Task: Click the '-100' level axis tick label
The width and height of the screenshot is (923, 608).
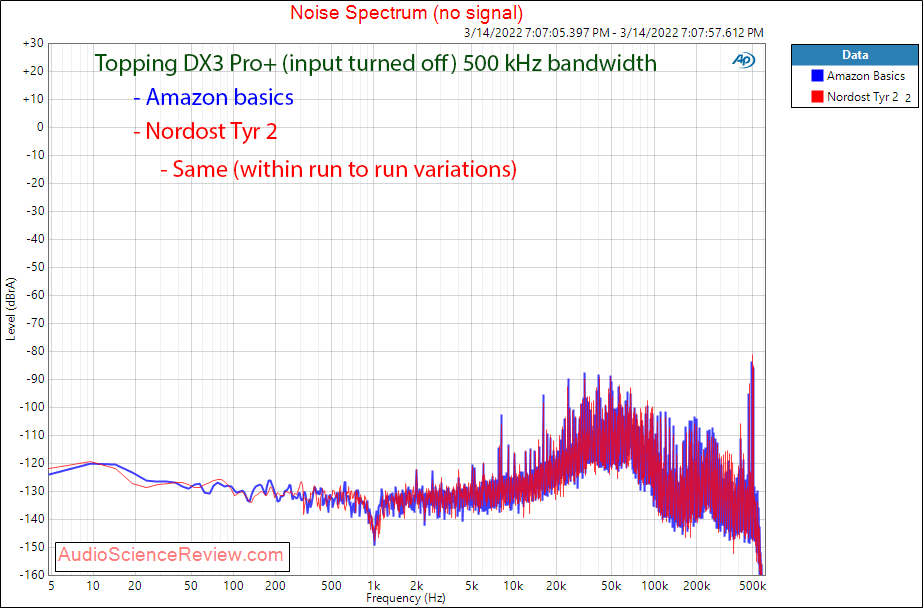Action: click(32, 407)
